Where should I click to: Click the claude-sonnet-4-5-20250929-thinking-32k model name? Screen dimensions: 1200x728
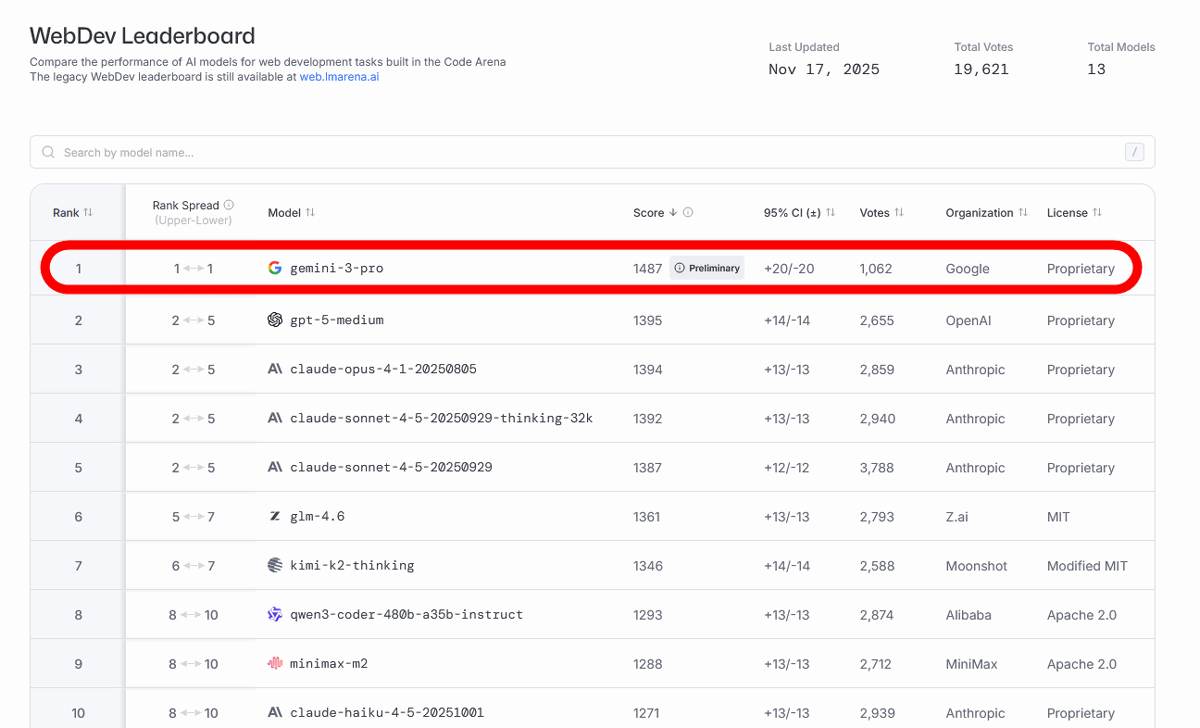[x=441, y=418]
